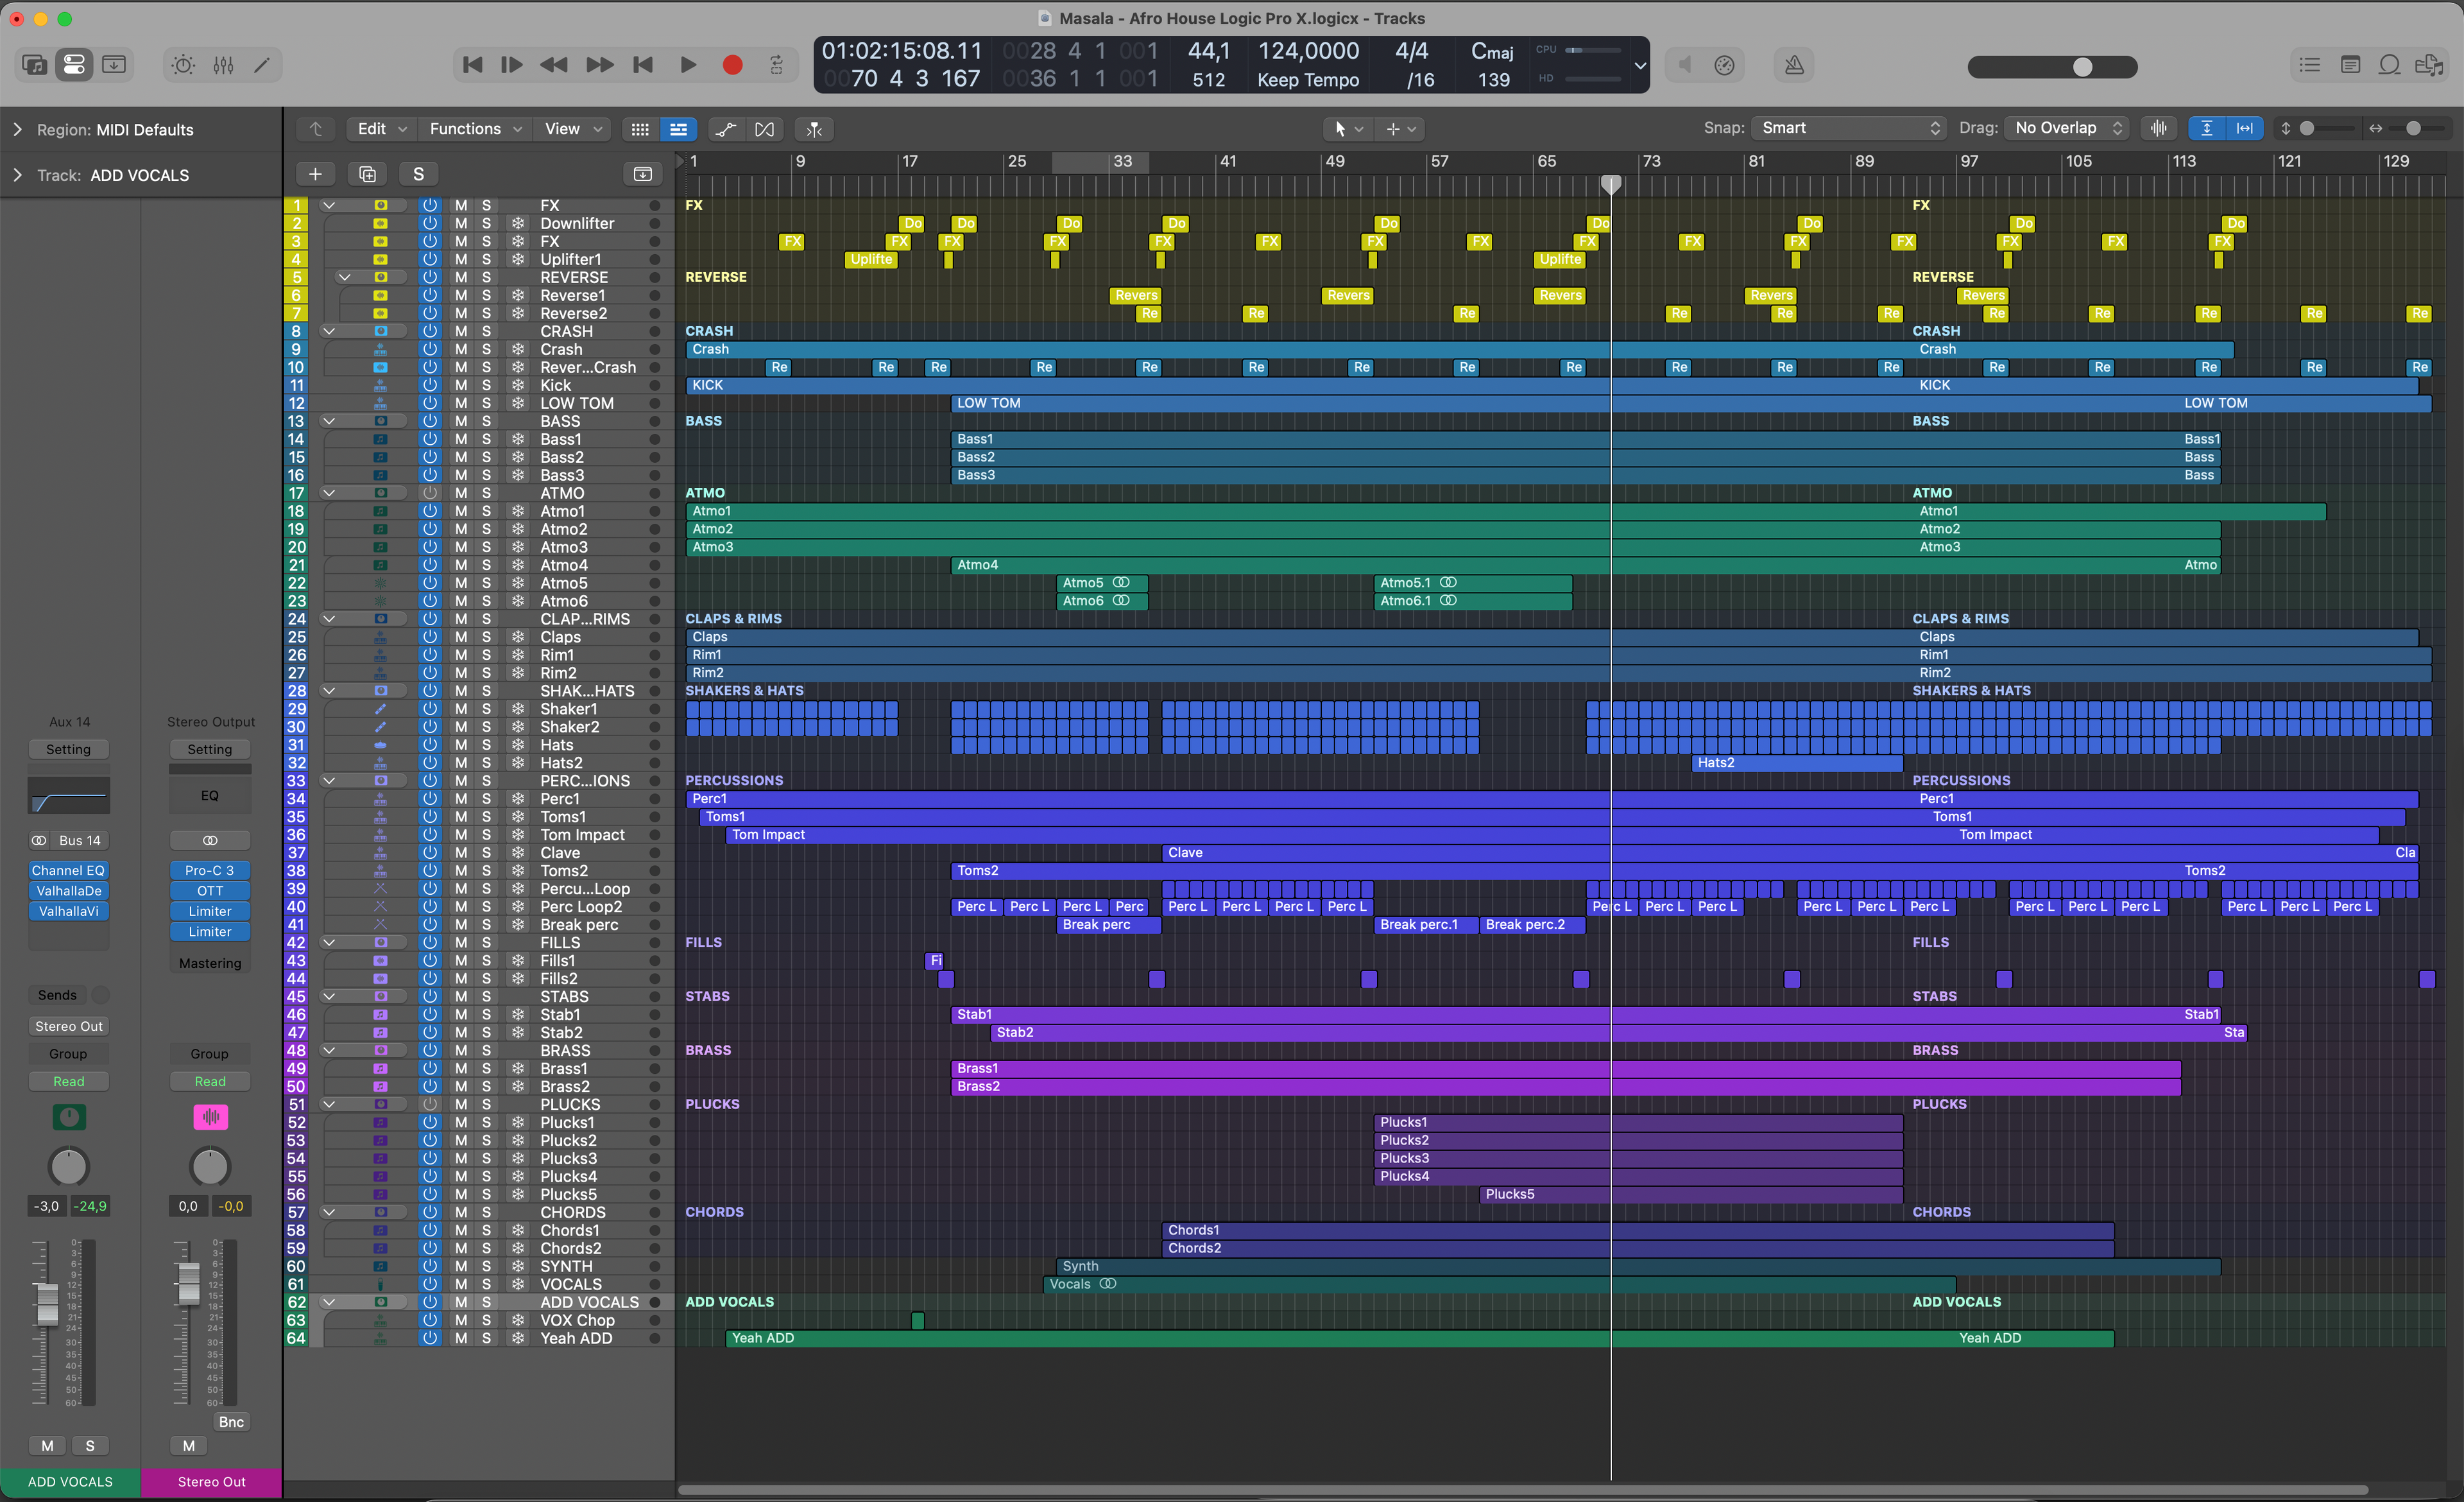Viewport: 2464px width, 1502px height.
Task: Start playback with Play button
Action: 688,65
